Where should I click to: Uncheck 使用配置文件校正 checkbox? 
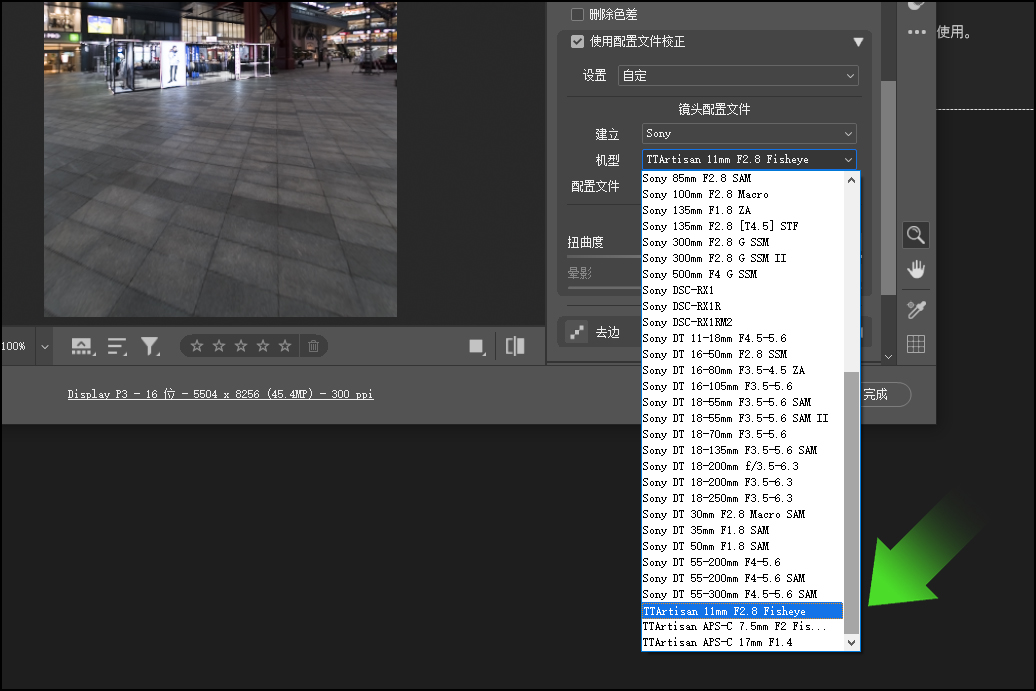click(x=577, y=42)
